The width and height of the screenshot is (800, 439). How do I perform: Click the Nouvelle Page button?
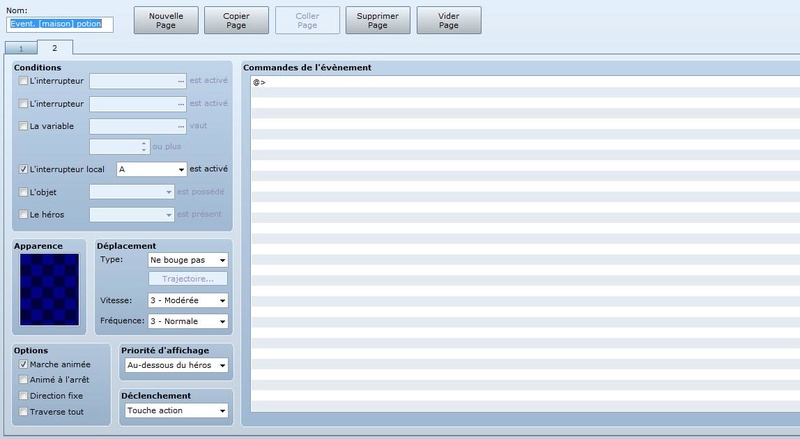pos(166,20)
